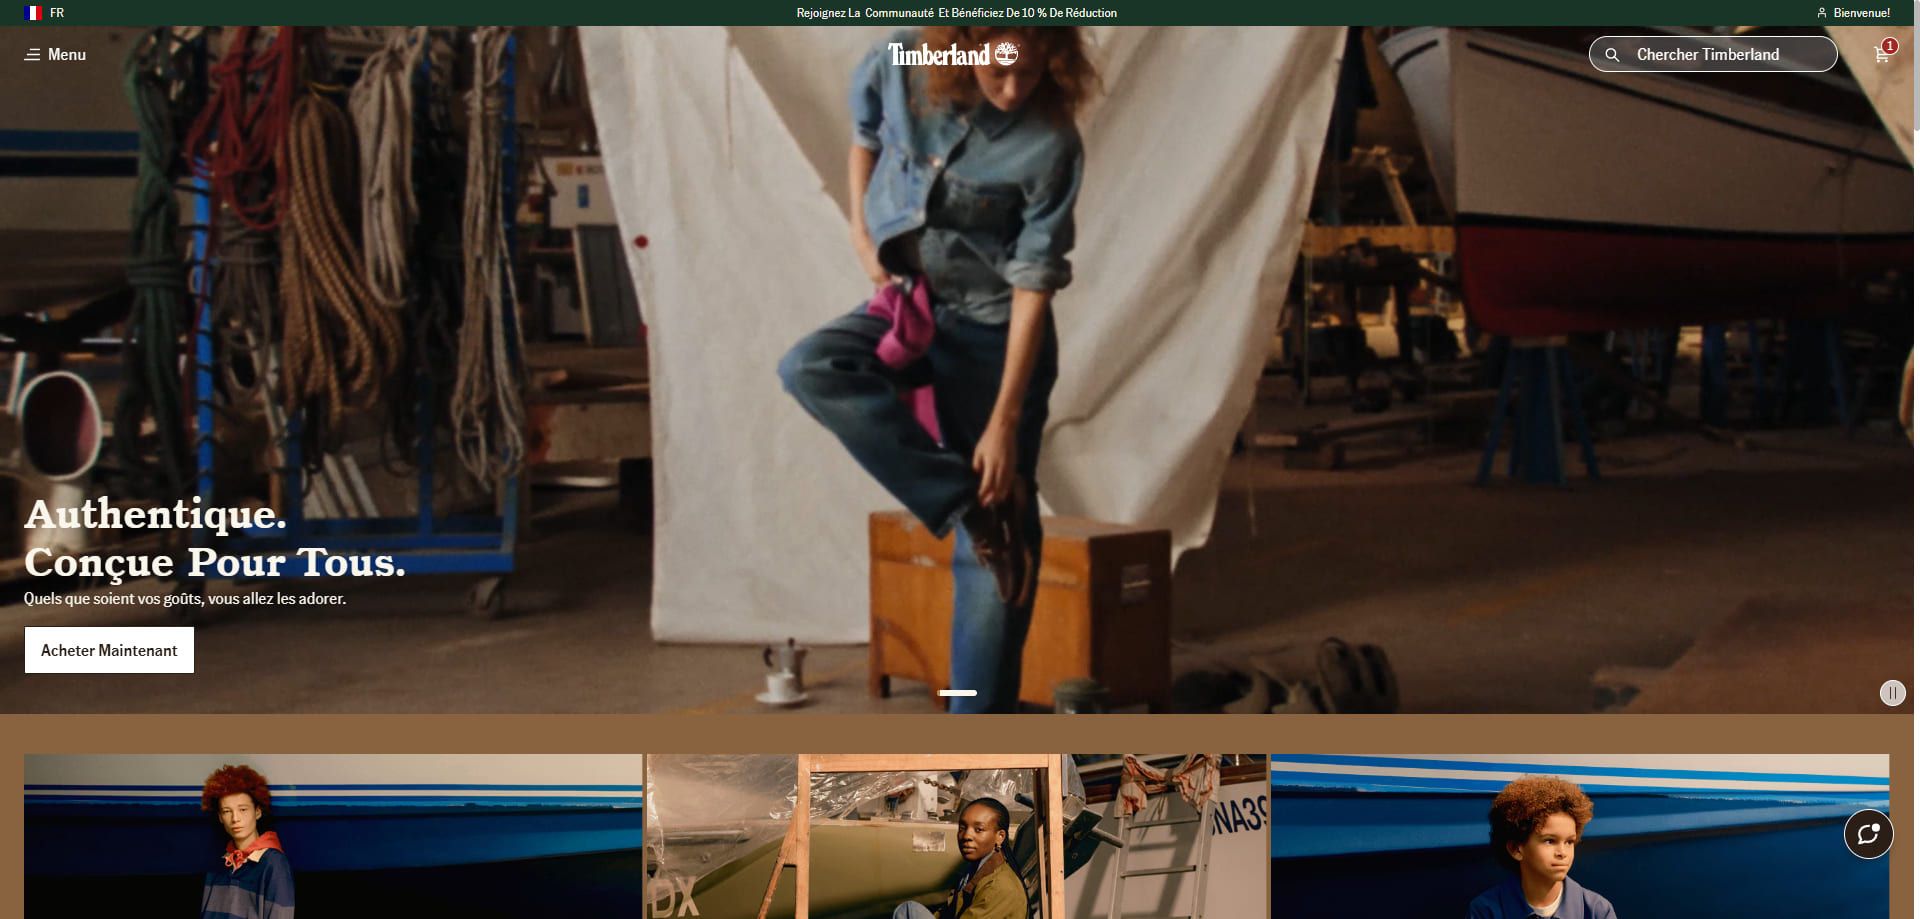The width and height of the screenshot is (1920, 919).
Task: Open the FR language selector
Action: pos(57,13)
